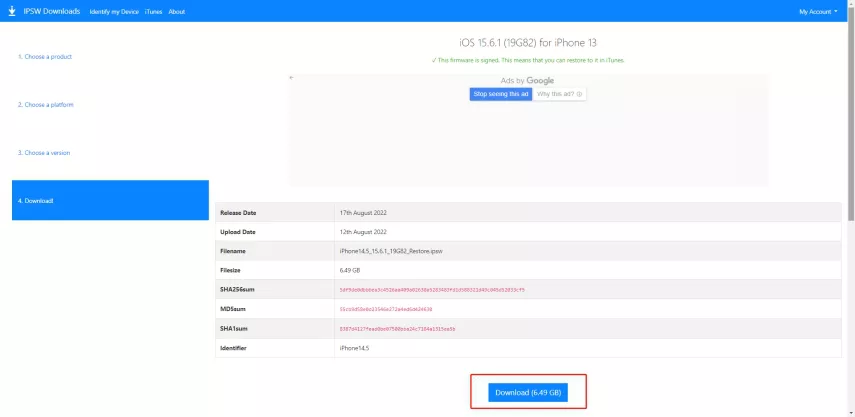Select the step 4 Download tab
This screenshot has height=417, width=855.
(110, 200)
